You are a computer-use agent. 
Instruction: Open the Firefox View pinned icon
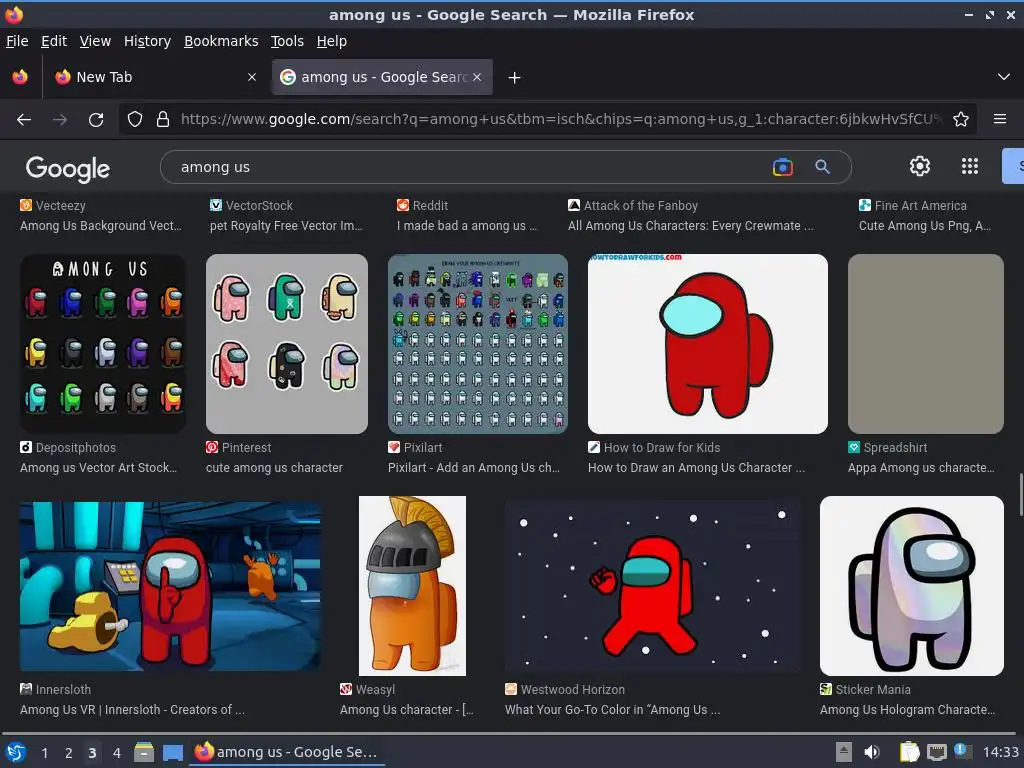point(20,77)
